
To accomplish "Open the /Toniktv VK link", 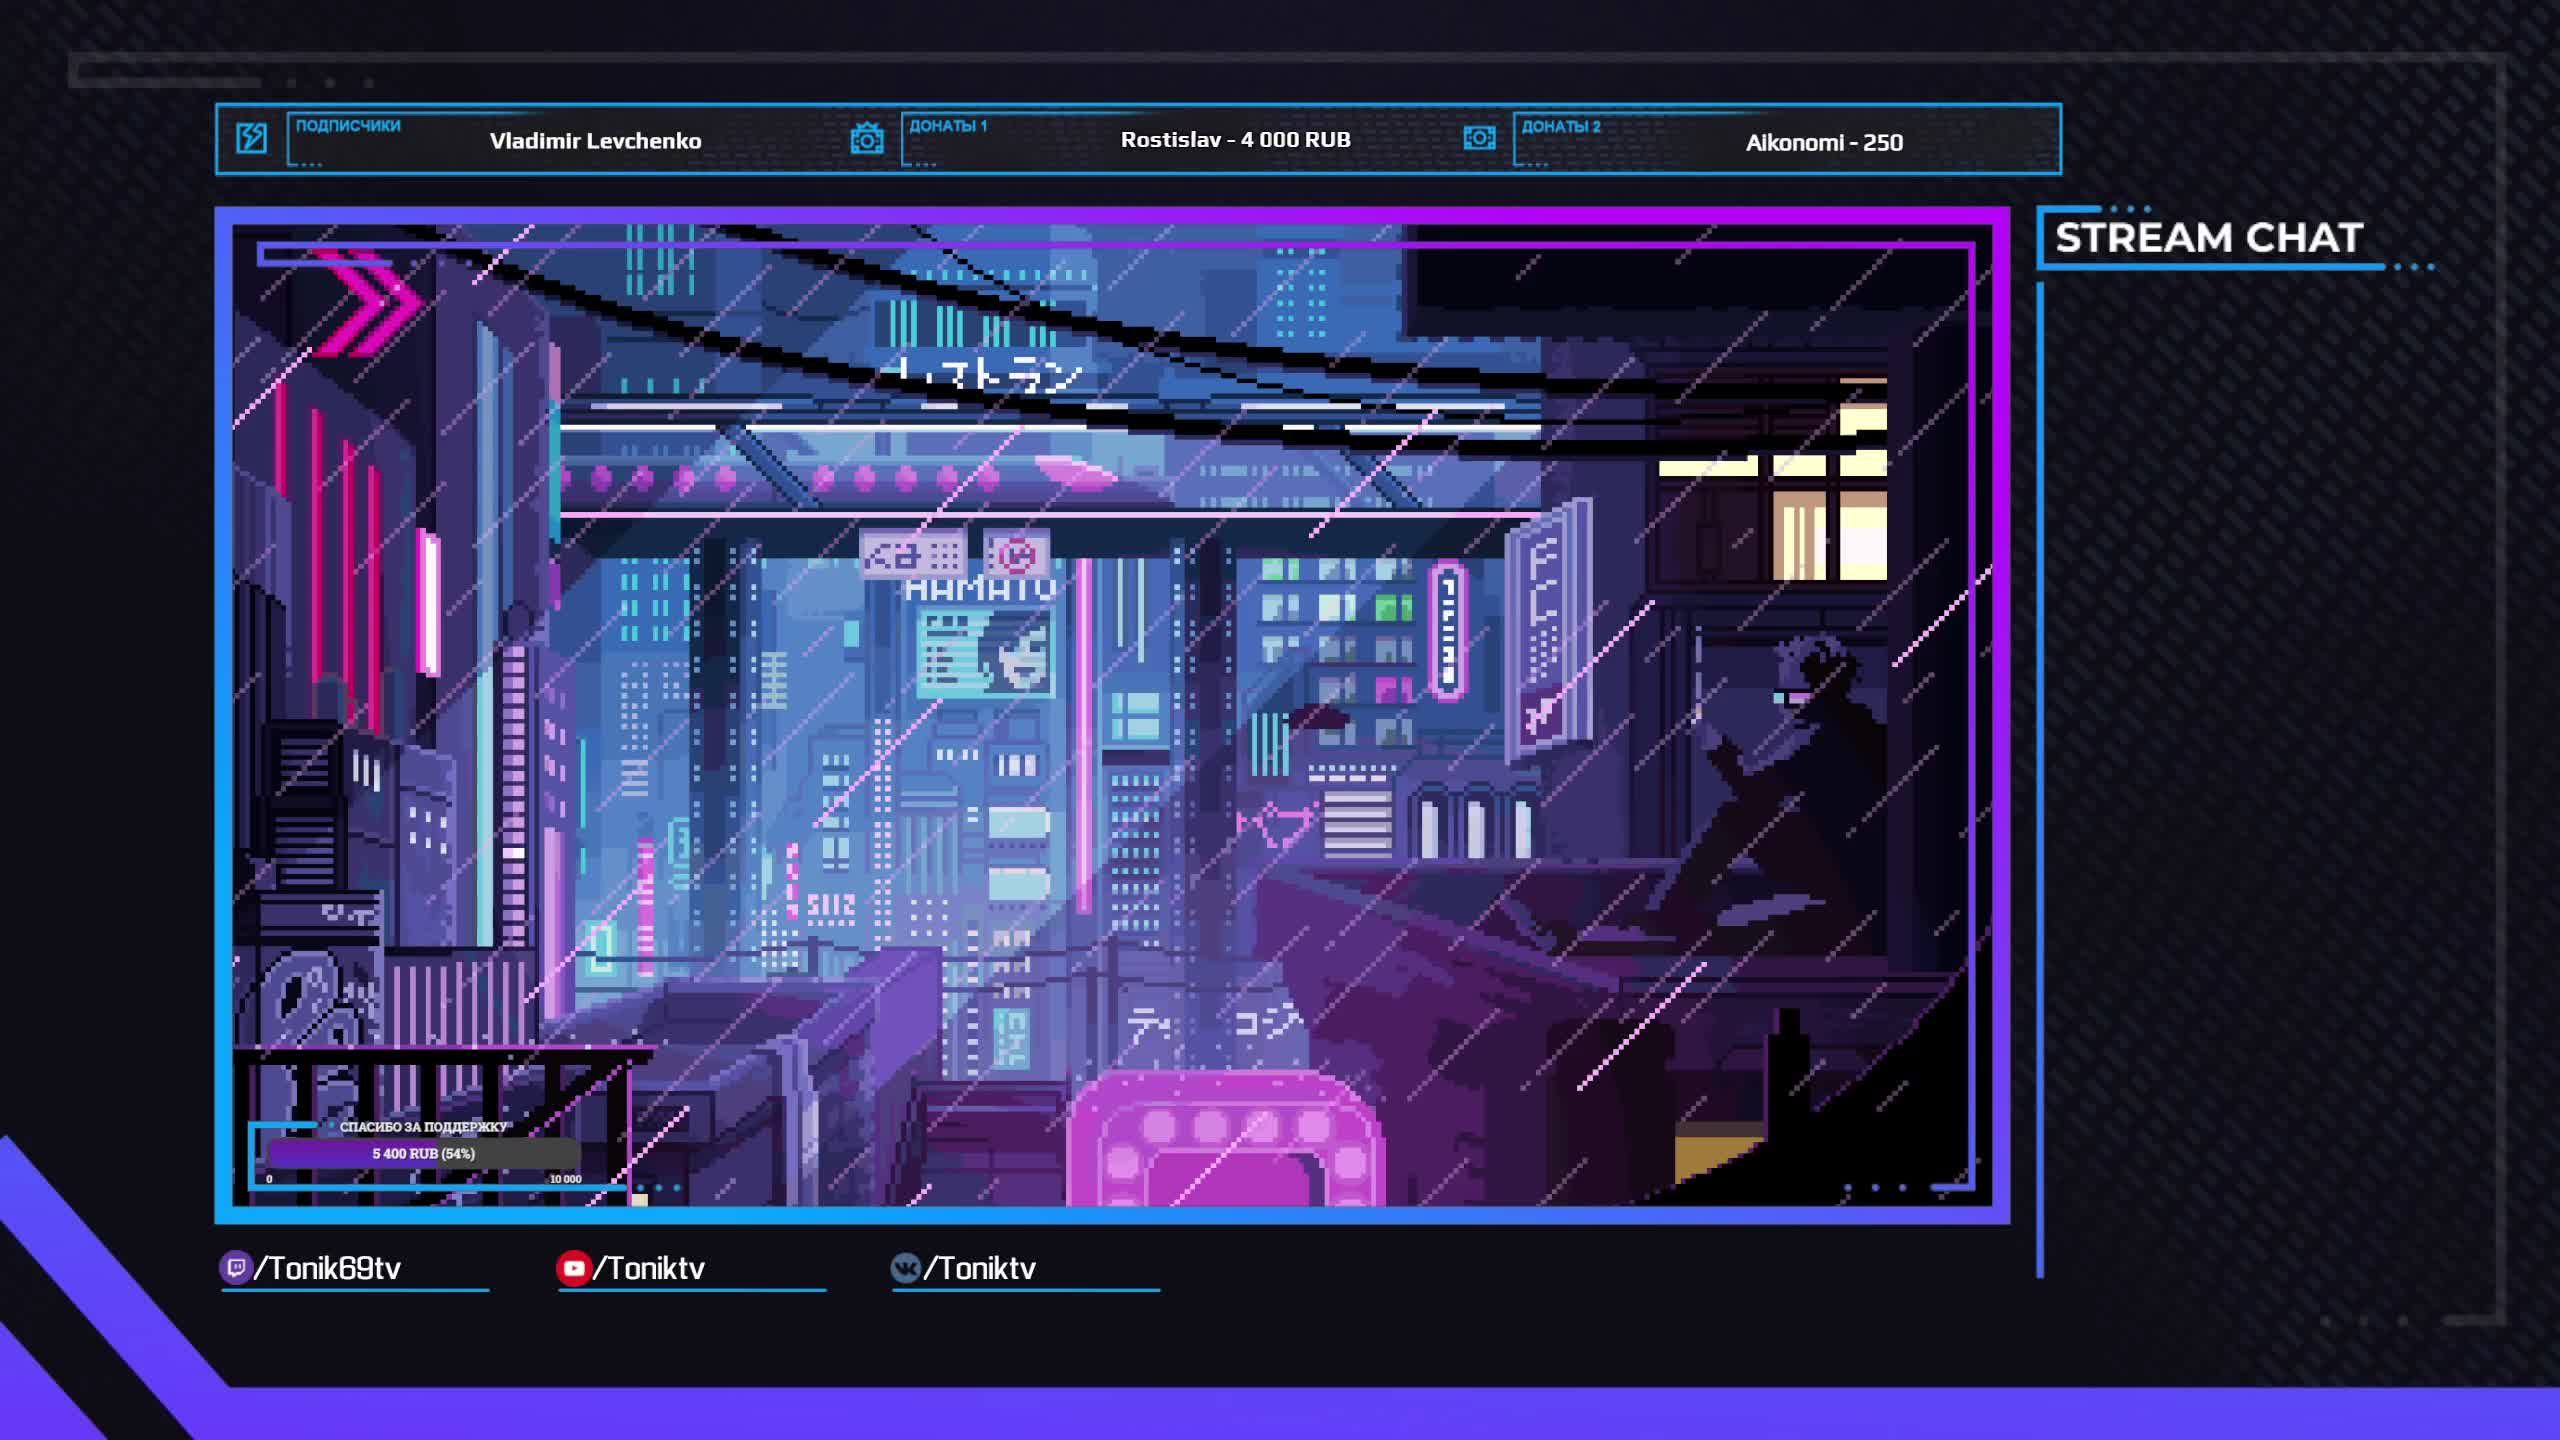I will pyautogui.click(x=980, y=1268).
